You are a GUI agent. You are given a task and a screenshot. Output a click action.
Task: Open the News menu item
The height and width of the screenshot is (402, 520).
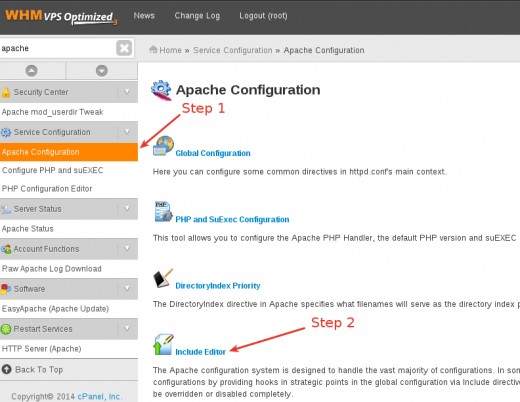(x=144, y=16)
